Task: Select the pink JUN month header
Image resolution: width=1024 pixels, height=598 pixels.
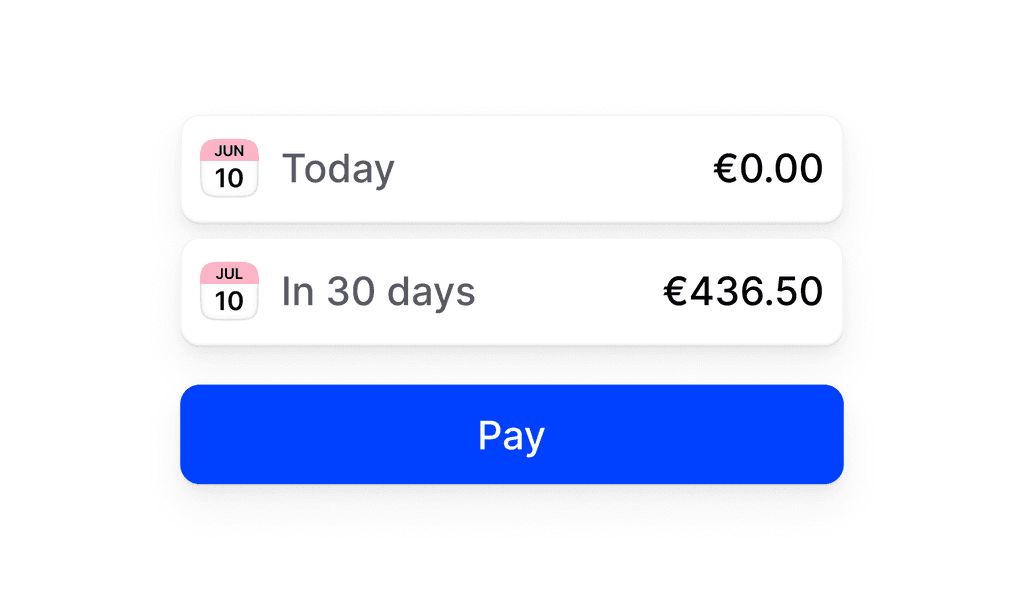Action: click(229, 150)
